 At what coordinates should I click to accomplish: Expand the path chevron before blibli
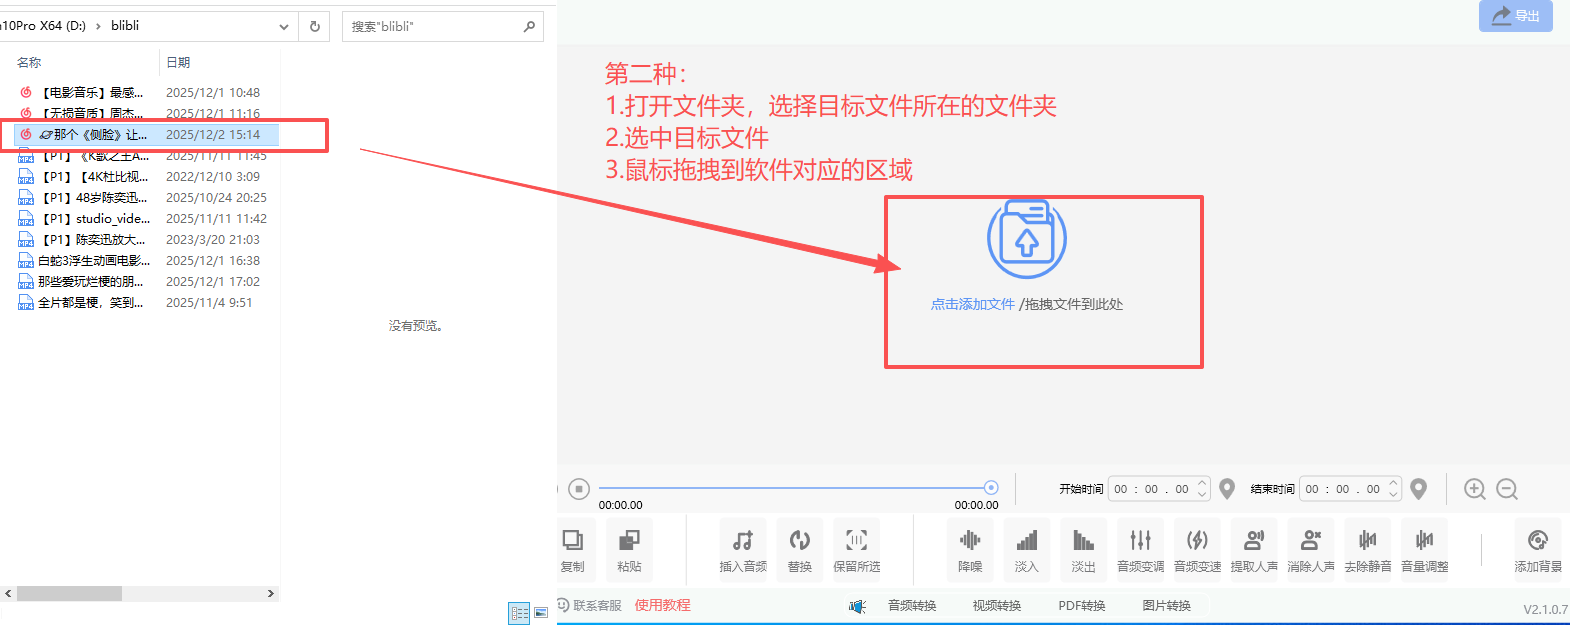[x=98, y=26]
